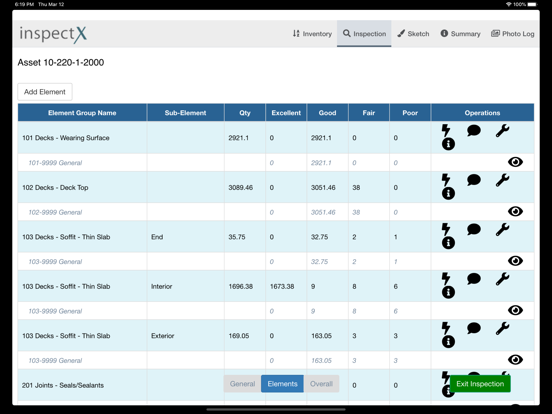The height and width of the screenshot is (414, 552).
Task: Open comment bubble for Thin Slab Interior row
Action: [474, 278]
